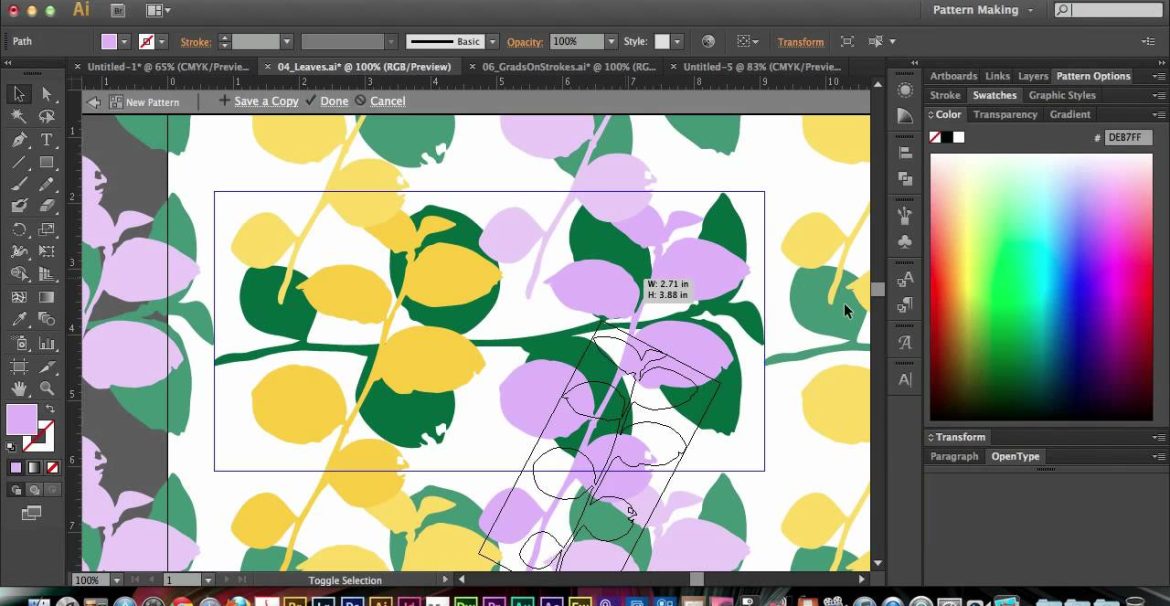This screenshot has height=606, width=1170.
Task: Select the Hand tool
Action: click(19, 388)
